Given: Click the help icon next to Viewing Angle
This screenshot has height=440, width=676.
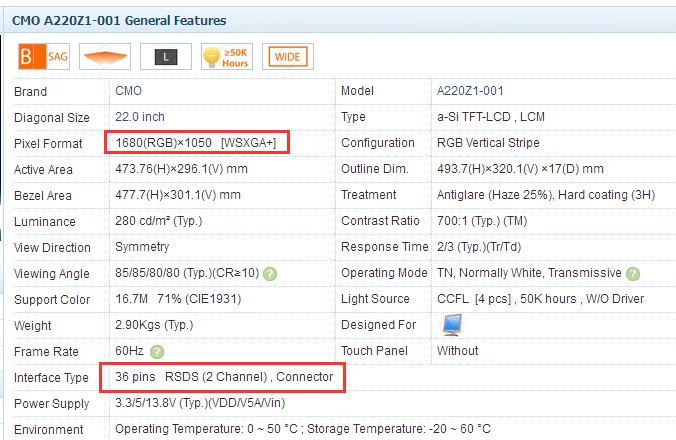Looking at the screenshot, I should click(x=270, y=274).
